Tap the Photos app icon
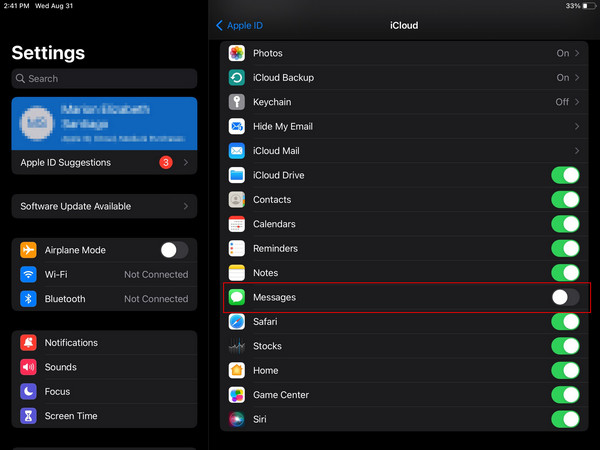 (236, 53)
